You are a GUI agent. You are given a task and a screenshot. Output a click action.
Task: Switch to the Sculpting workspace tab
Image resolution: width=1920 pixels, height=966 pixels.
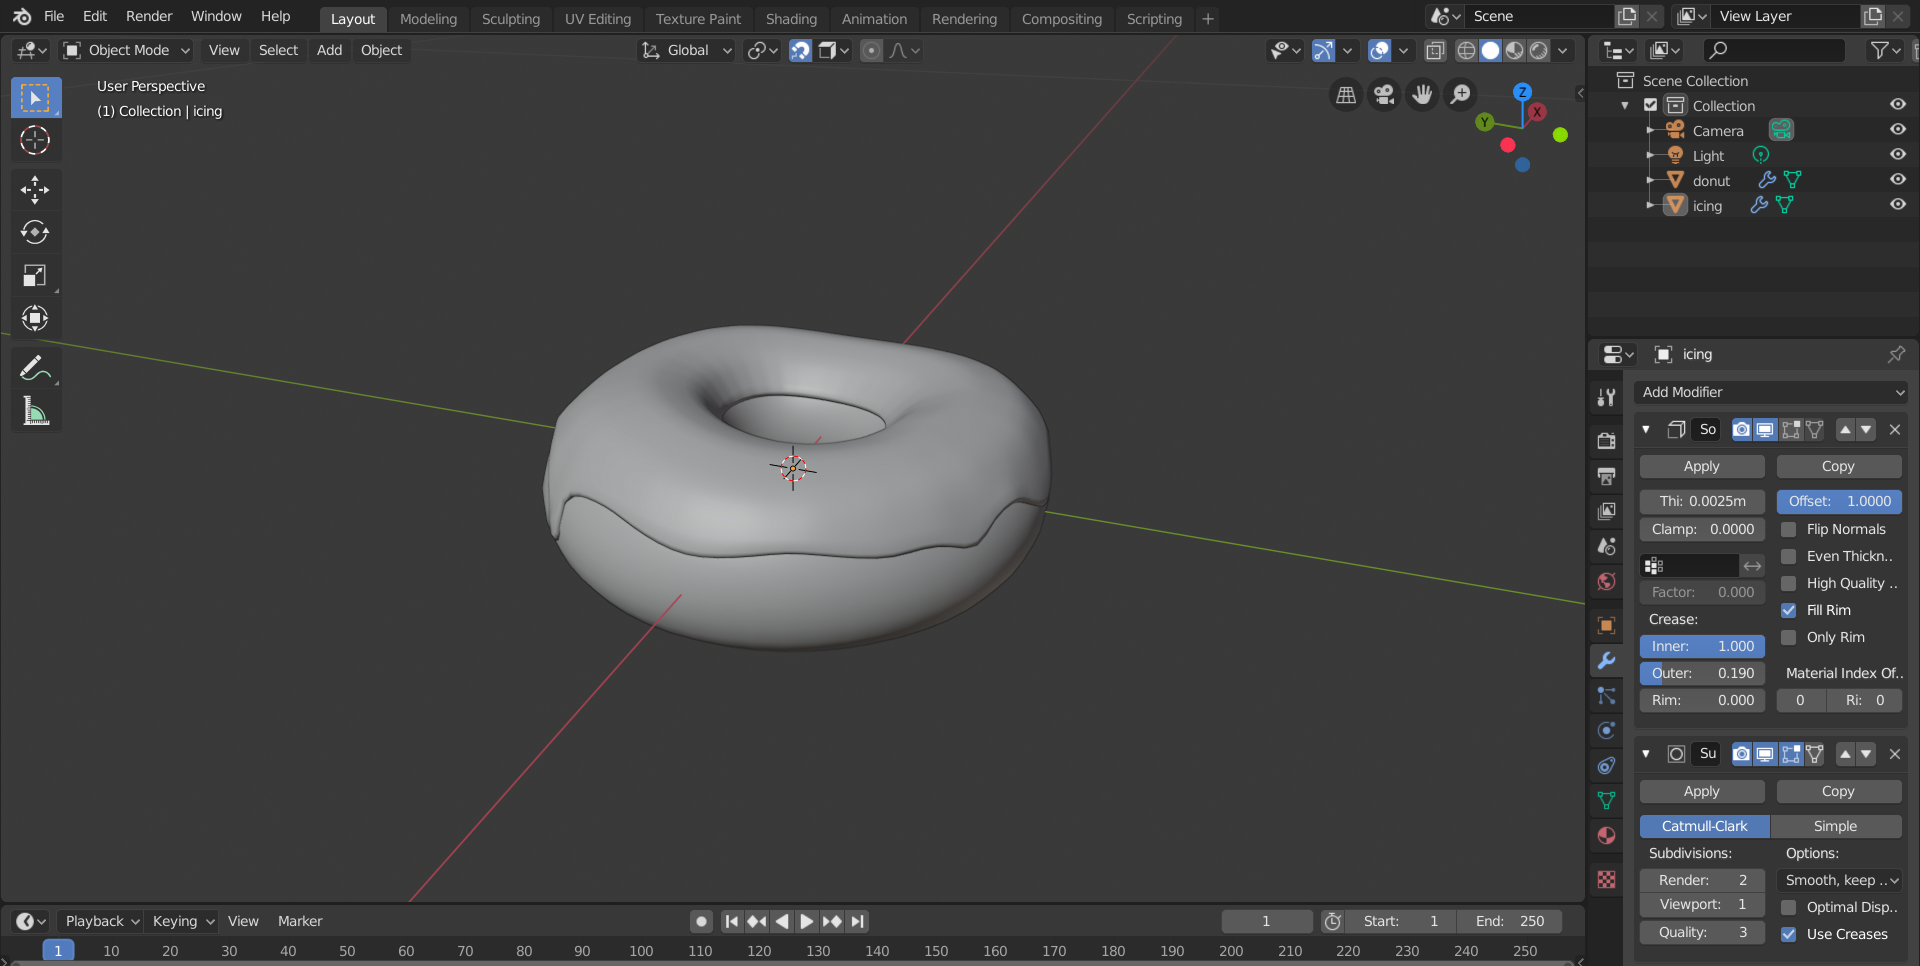510,19
